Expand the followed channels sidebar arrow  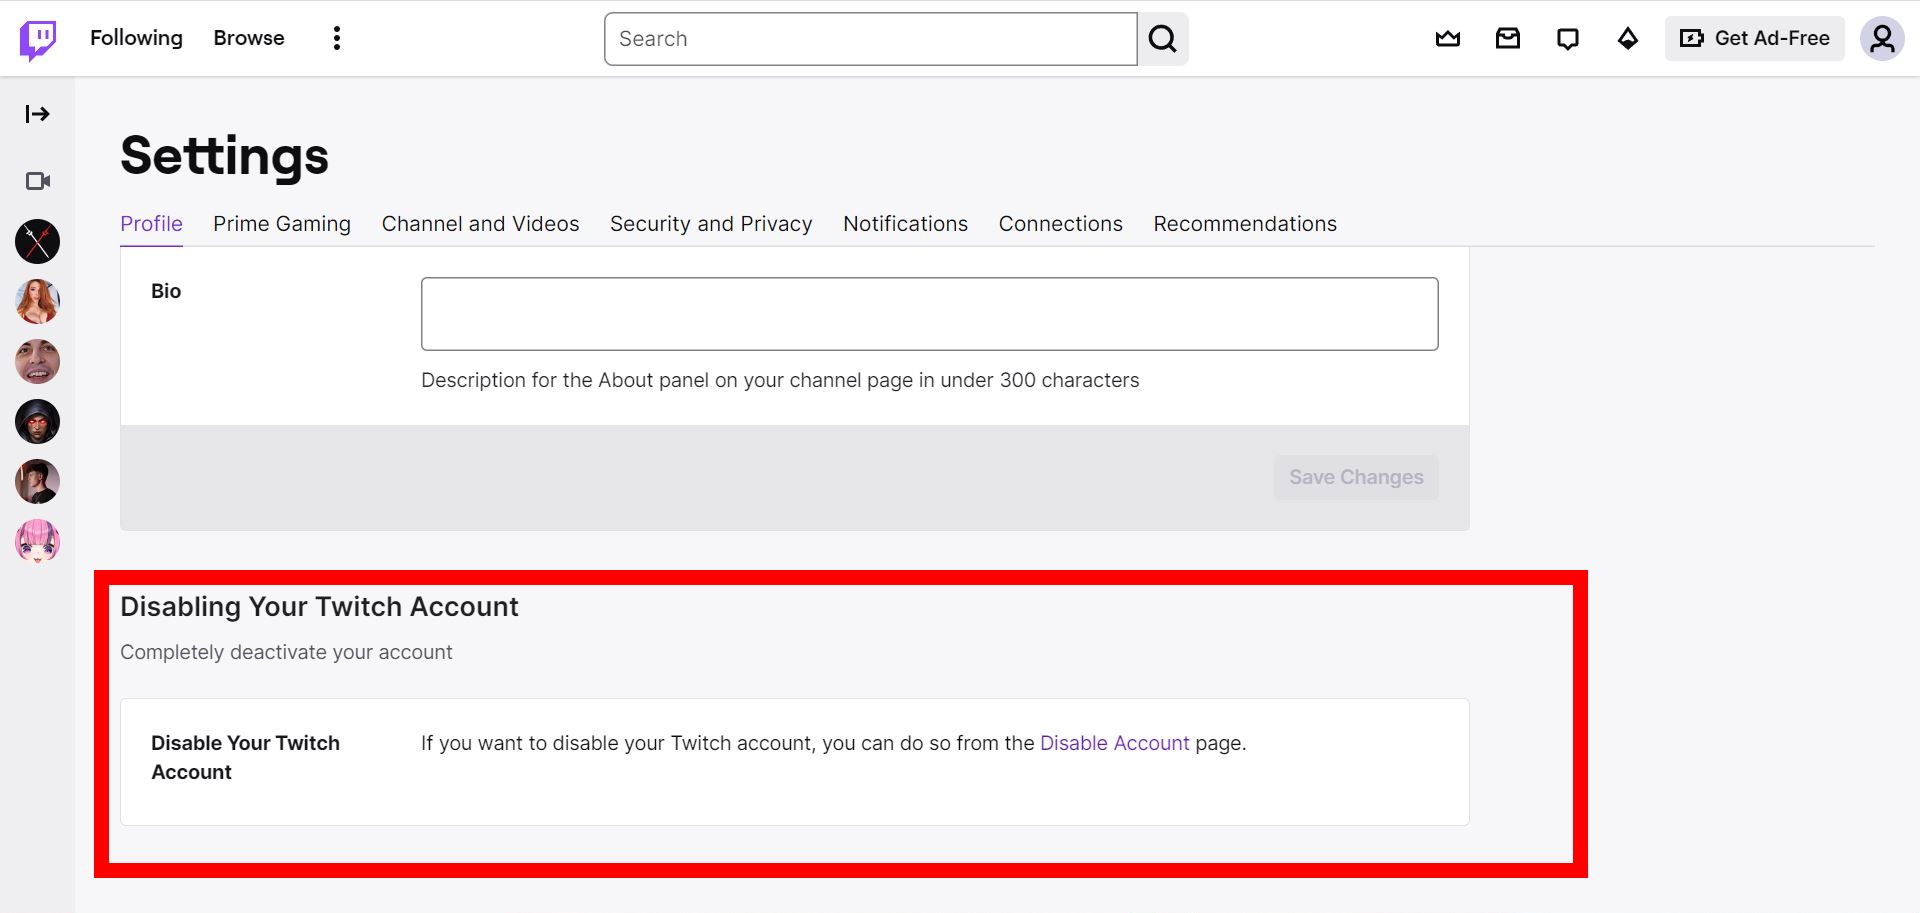37,114
